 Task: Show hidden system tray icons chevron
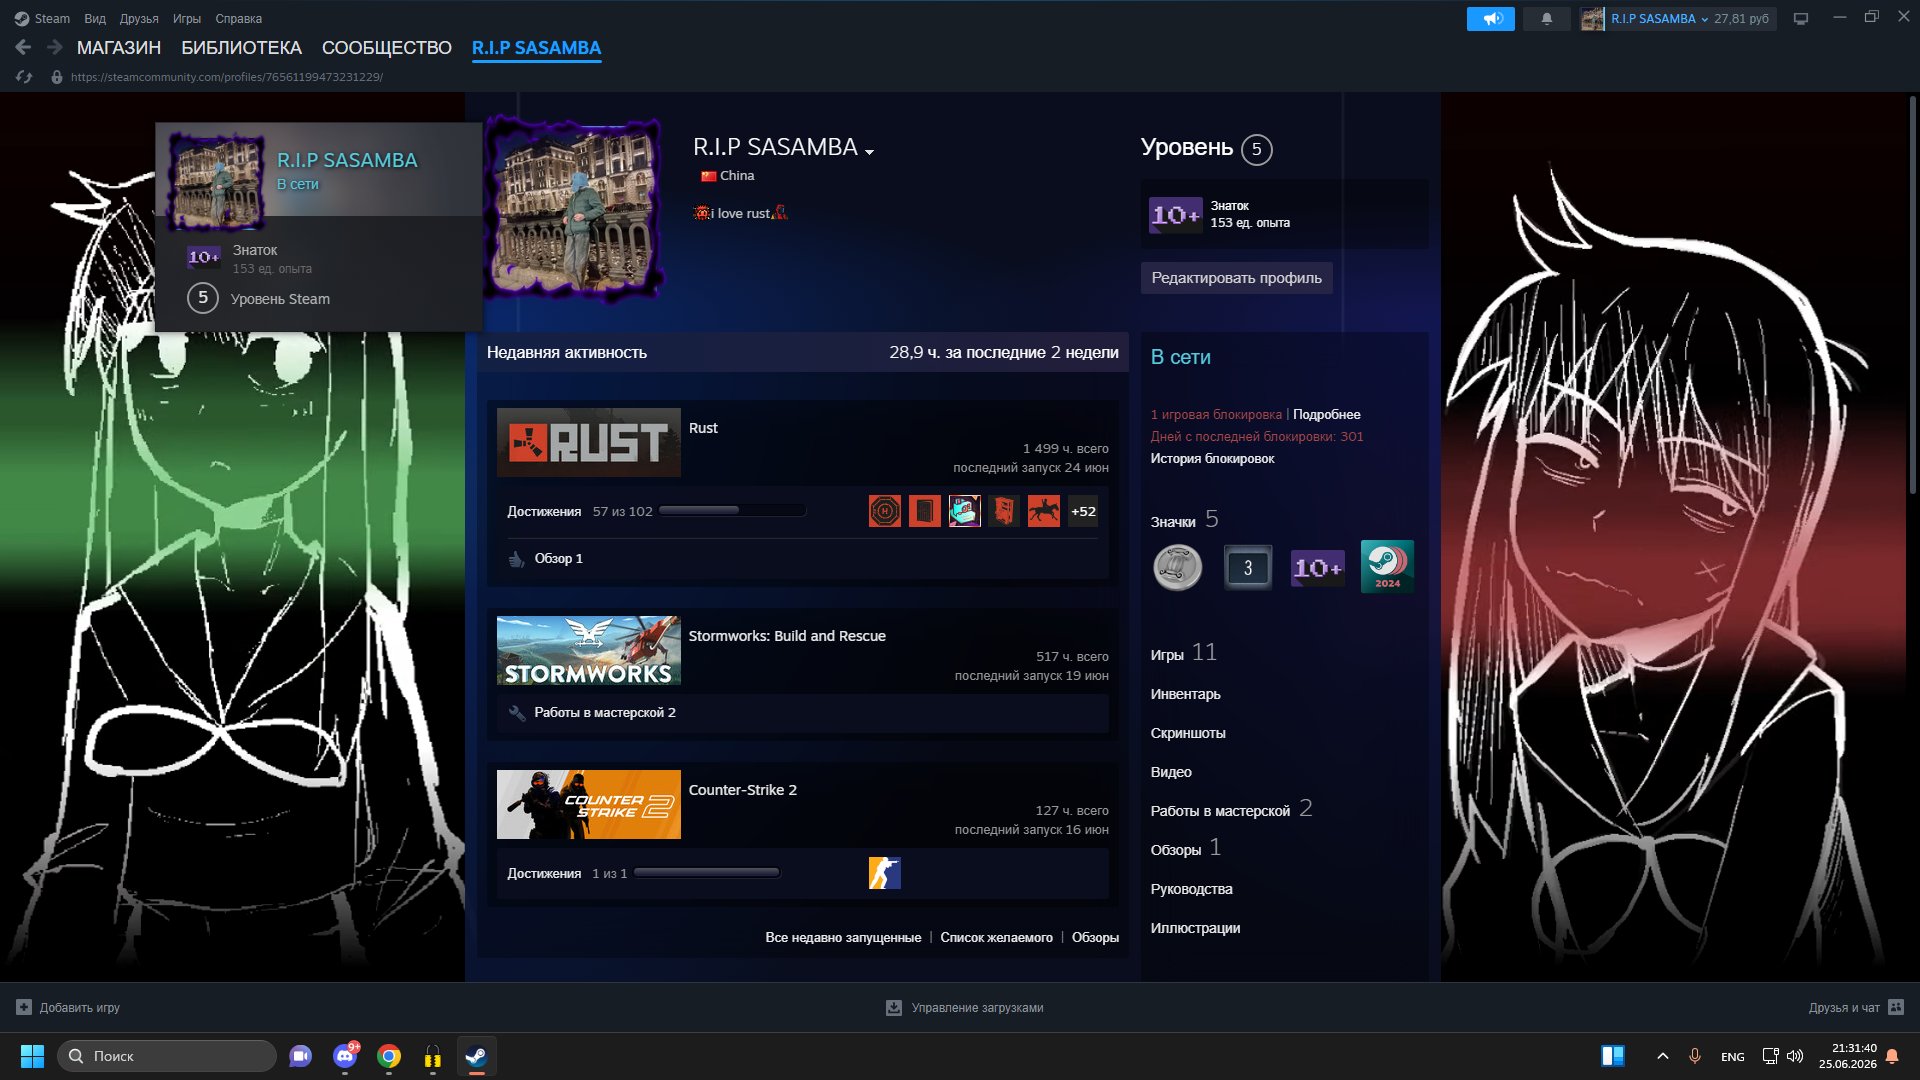1662,1056
